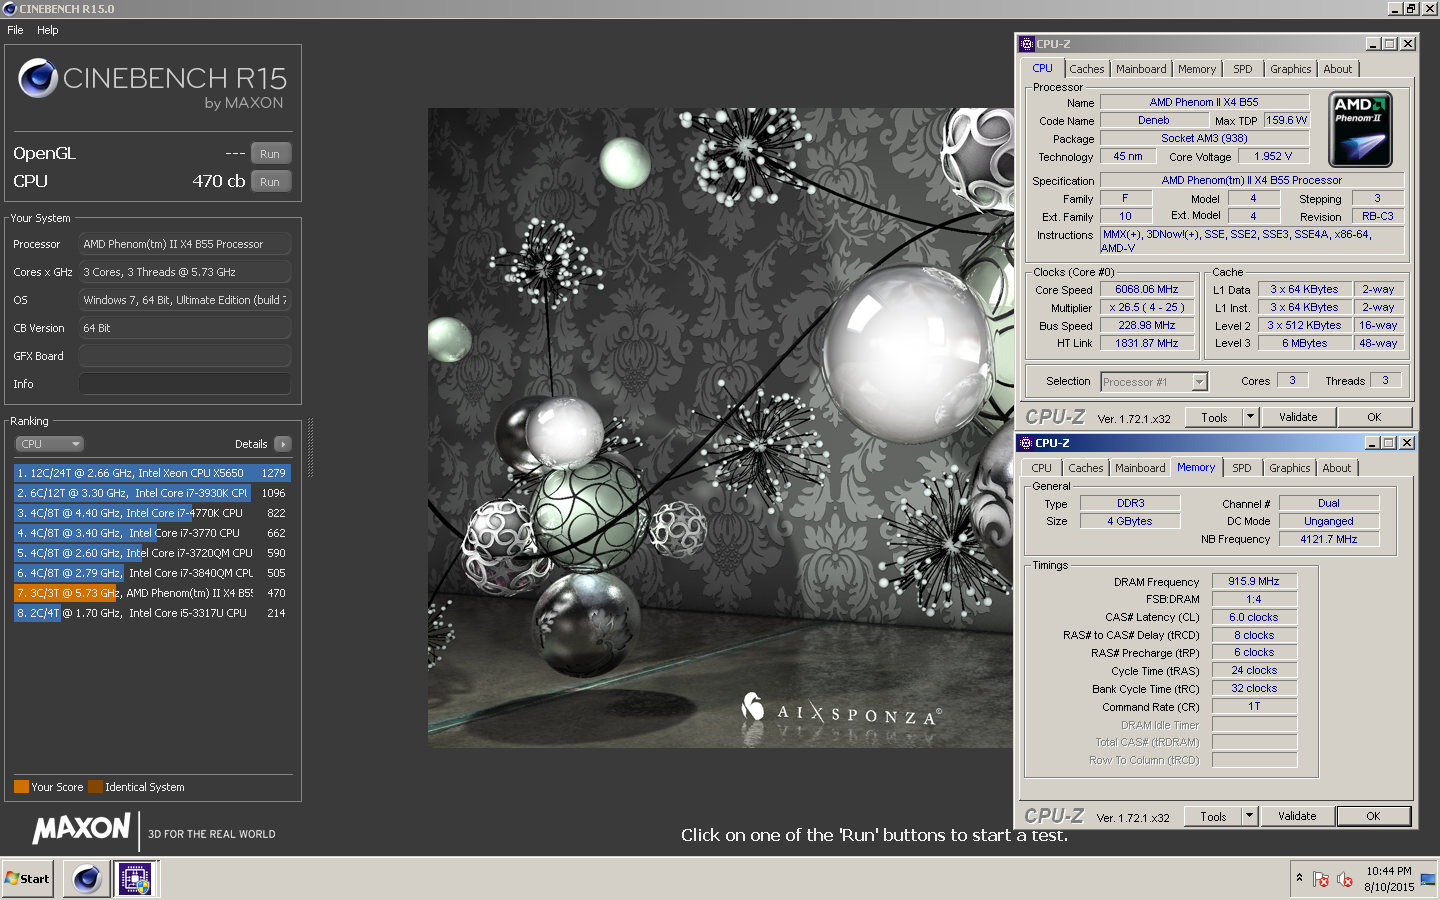Screen dimensions: 1440x900
Task: Expand Tools dropdown arrow in upper CPU-Z window
Action: pos(1251,418)
